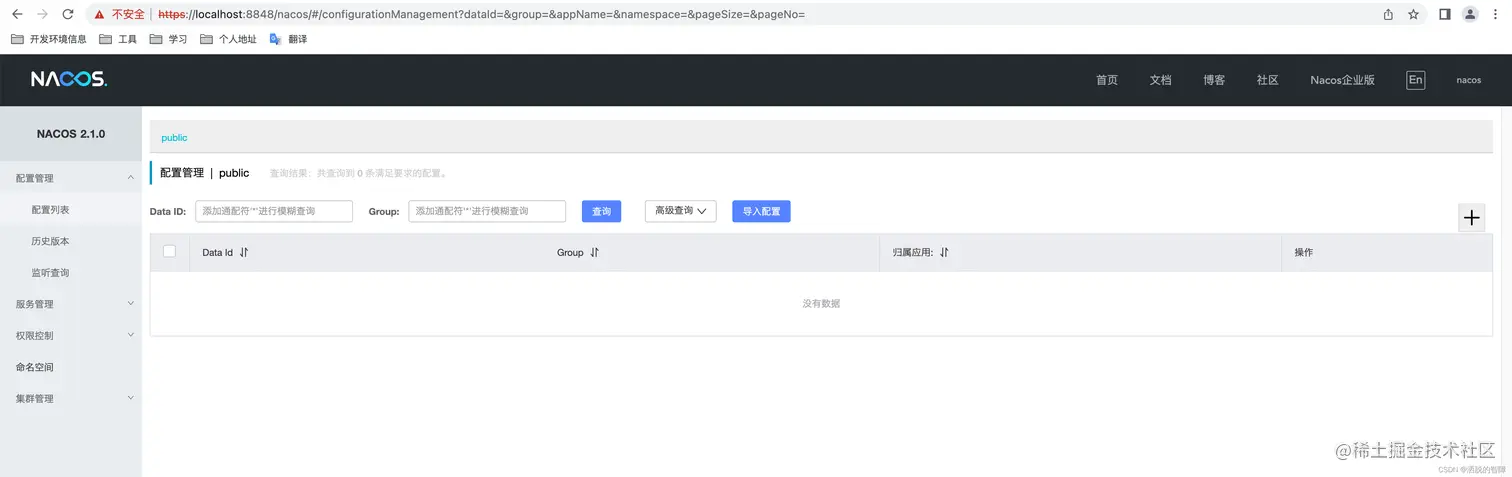The image size is (1512, 477).
Task: Sort by 归属应用 column
Action: pyautogui.click(x=944, y=253)
